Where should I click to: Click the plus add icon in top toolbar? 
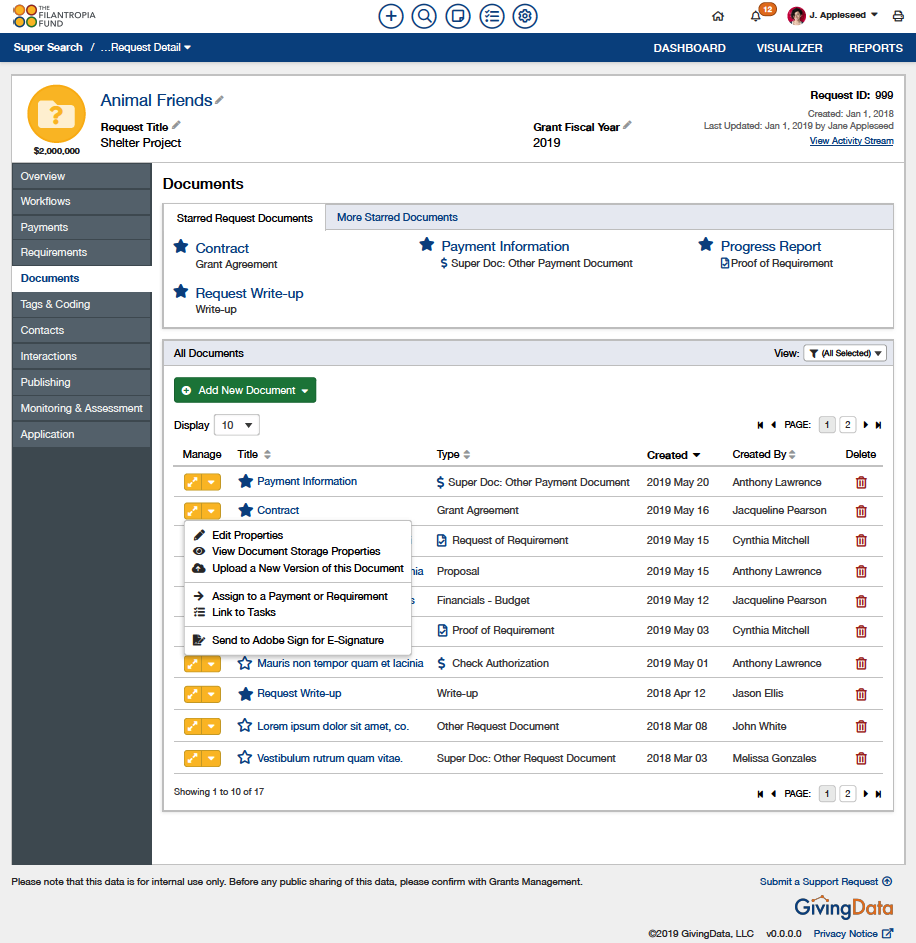coord(391,16)
